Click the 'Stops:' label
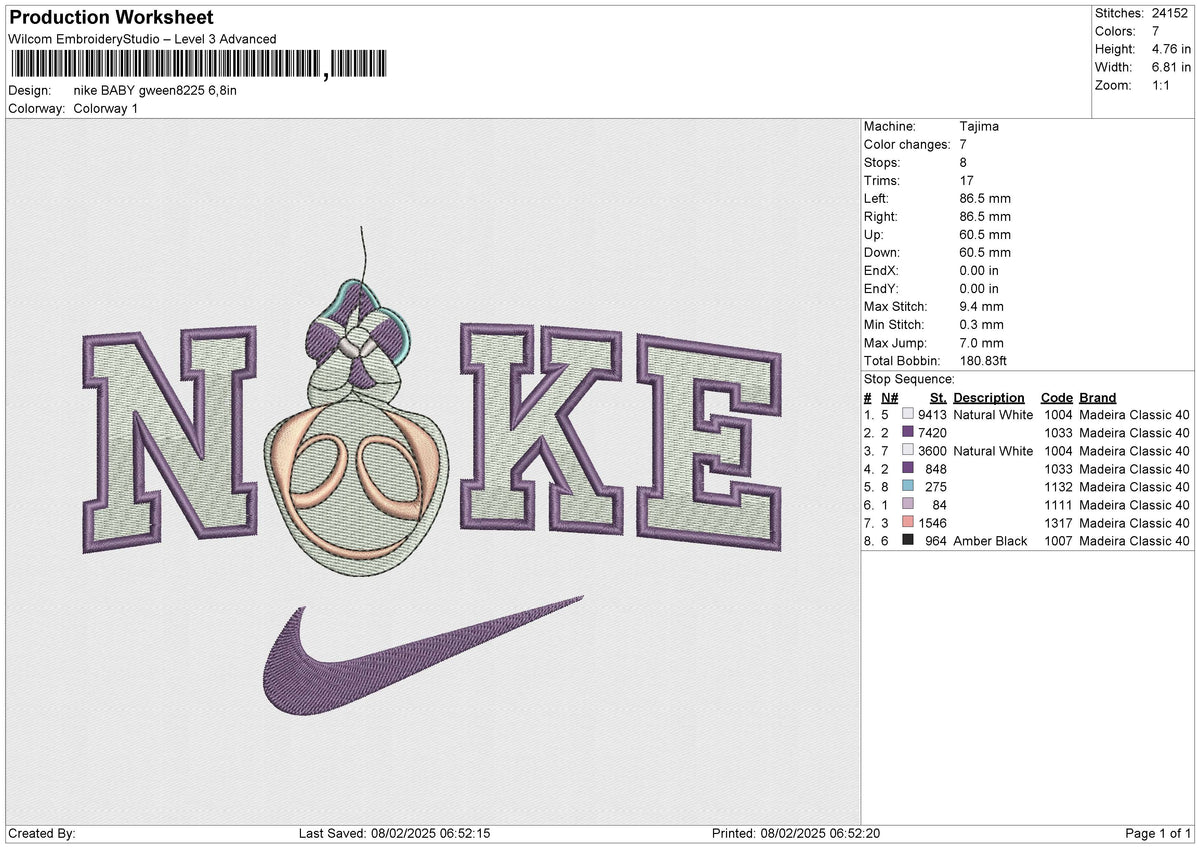This screenshot has height=848, width=1200. coord(882,162)
